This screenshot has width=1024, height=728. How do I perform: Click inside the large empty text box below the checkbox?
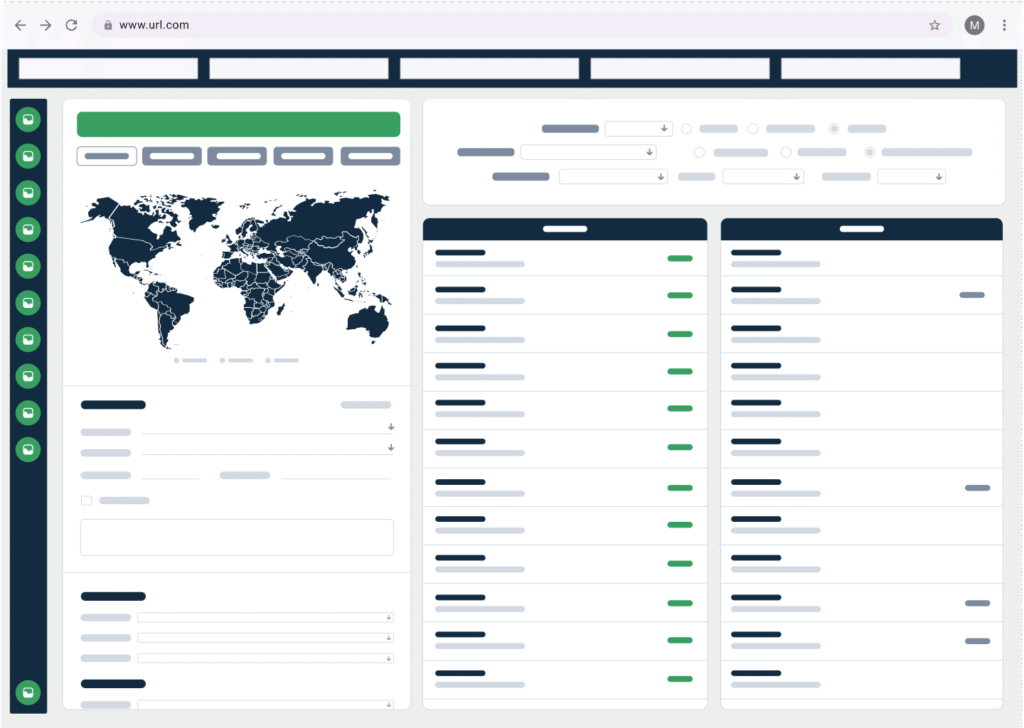click(237, 537)
